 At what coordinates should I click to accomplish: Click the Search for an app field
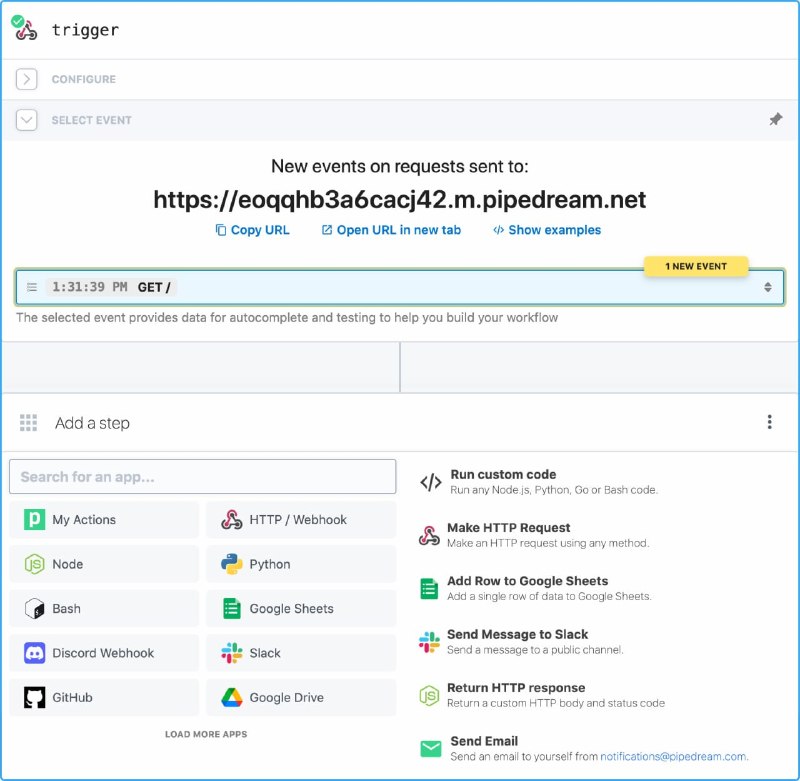point(203,476)
